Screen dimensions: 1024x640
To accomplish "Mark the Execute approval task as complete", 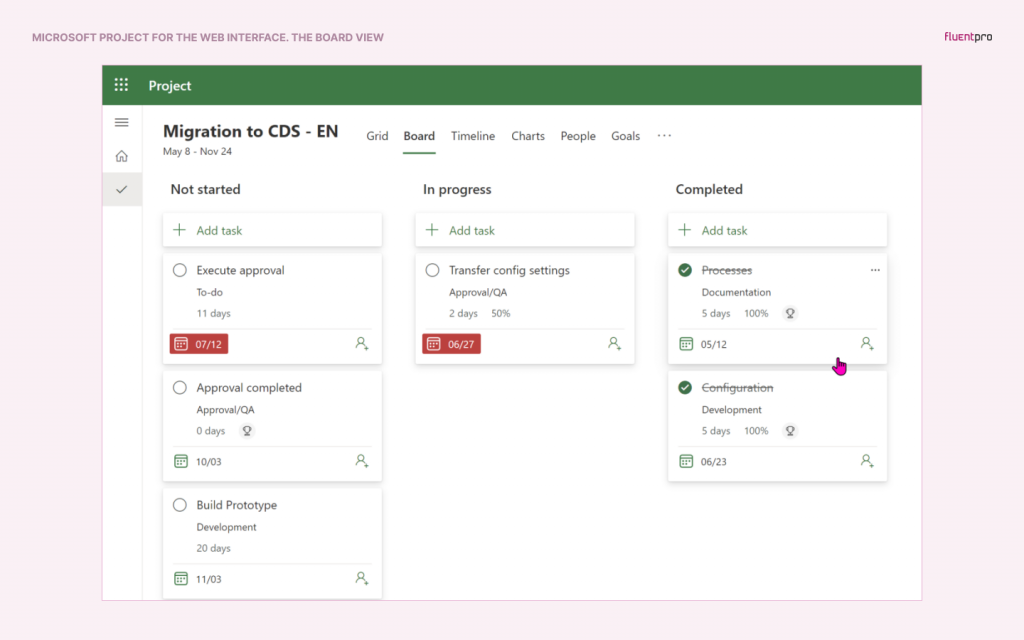I will 179,269.
